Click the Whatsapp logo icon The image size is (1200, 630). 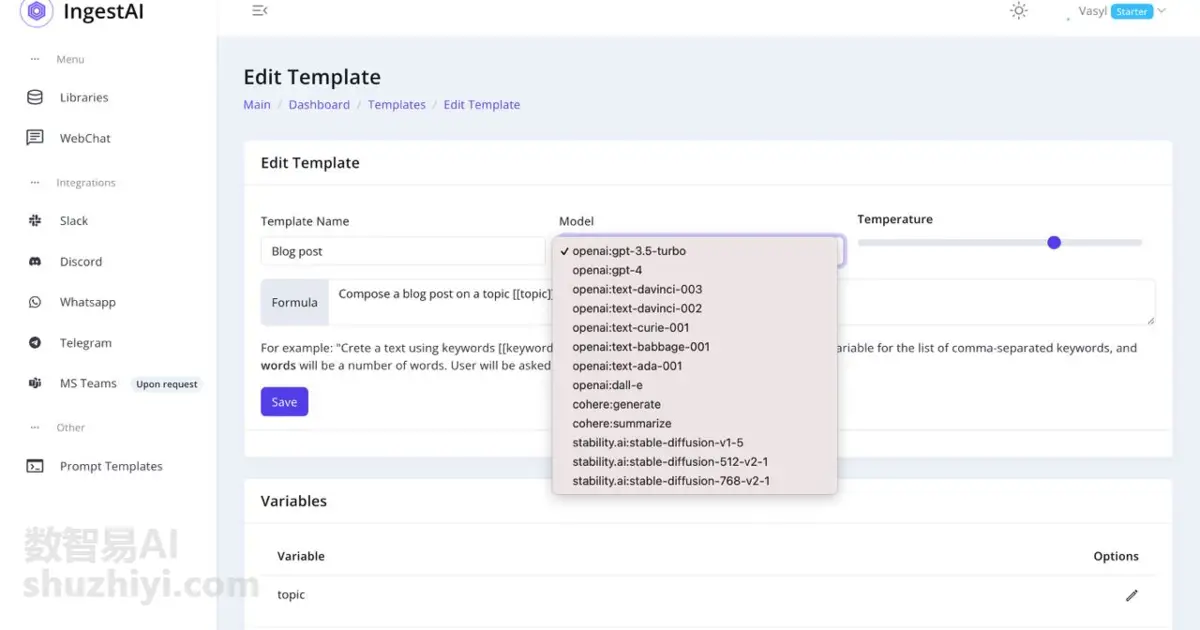click(x=35, y=302)
